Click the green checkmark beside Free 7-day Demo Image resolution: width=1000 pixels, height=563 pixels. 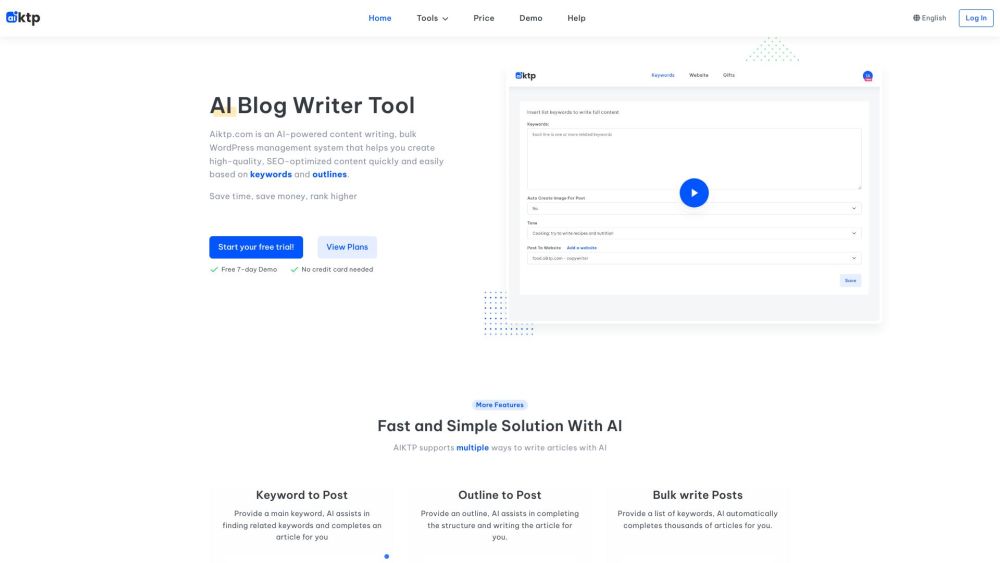214,269
